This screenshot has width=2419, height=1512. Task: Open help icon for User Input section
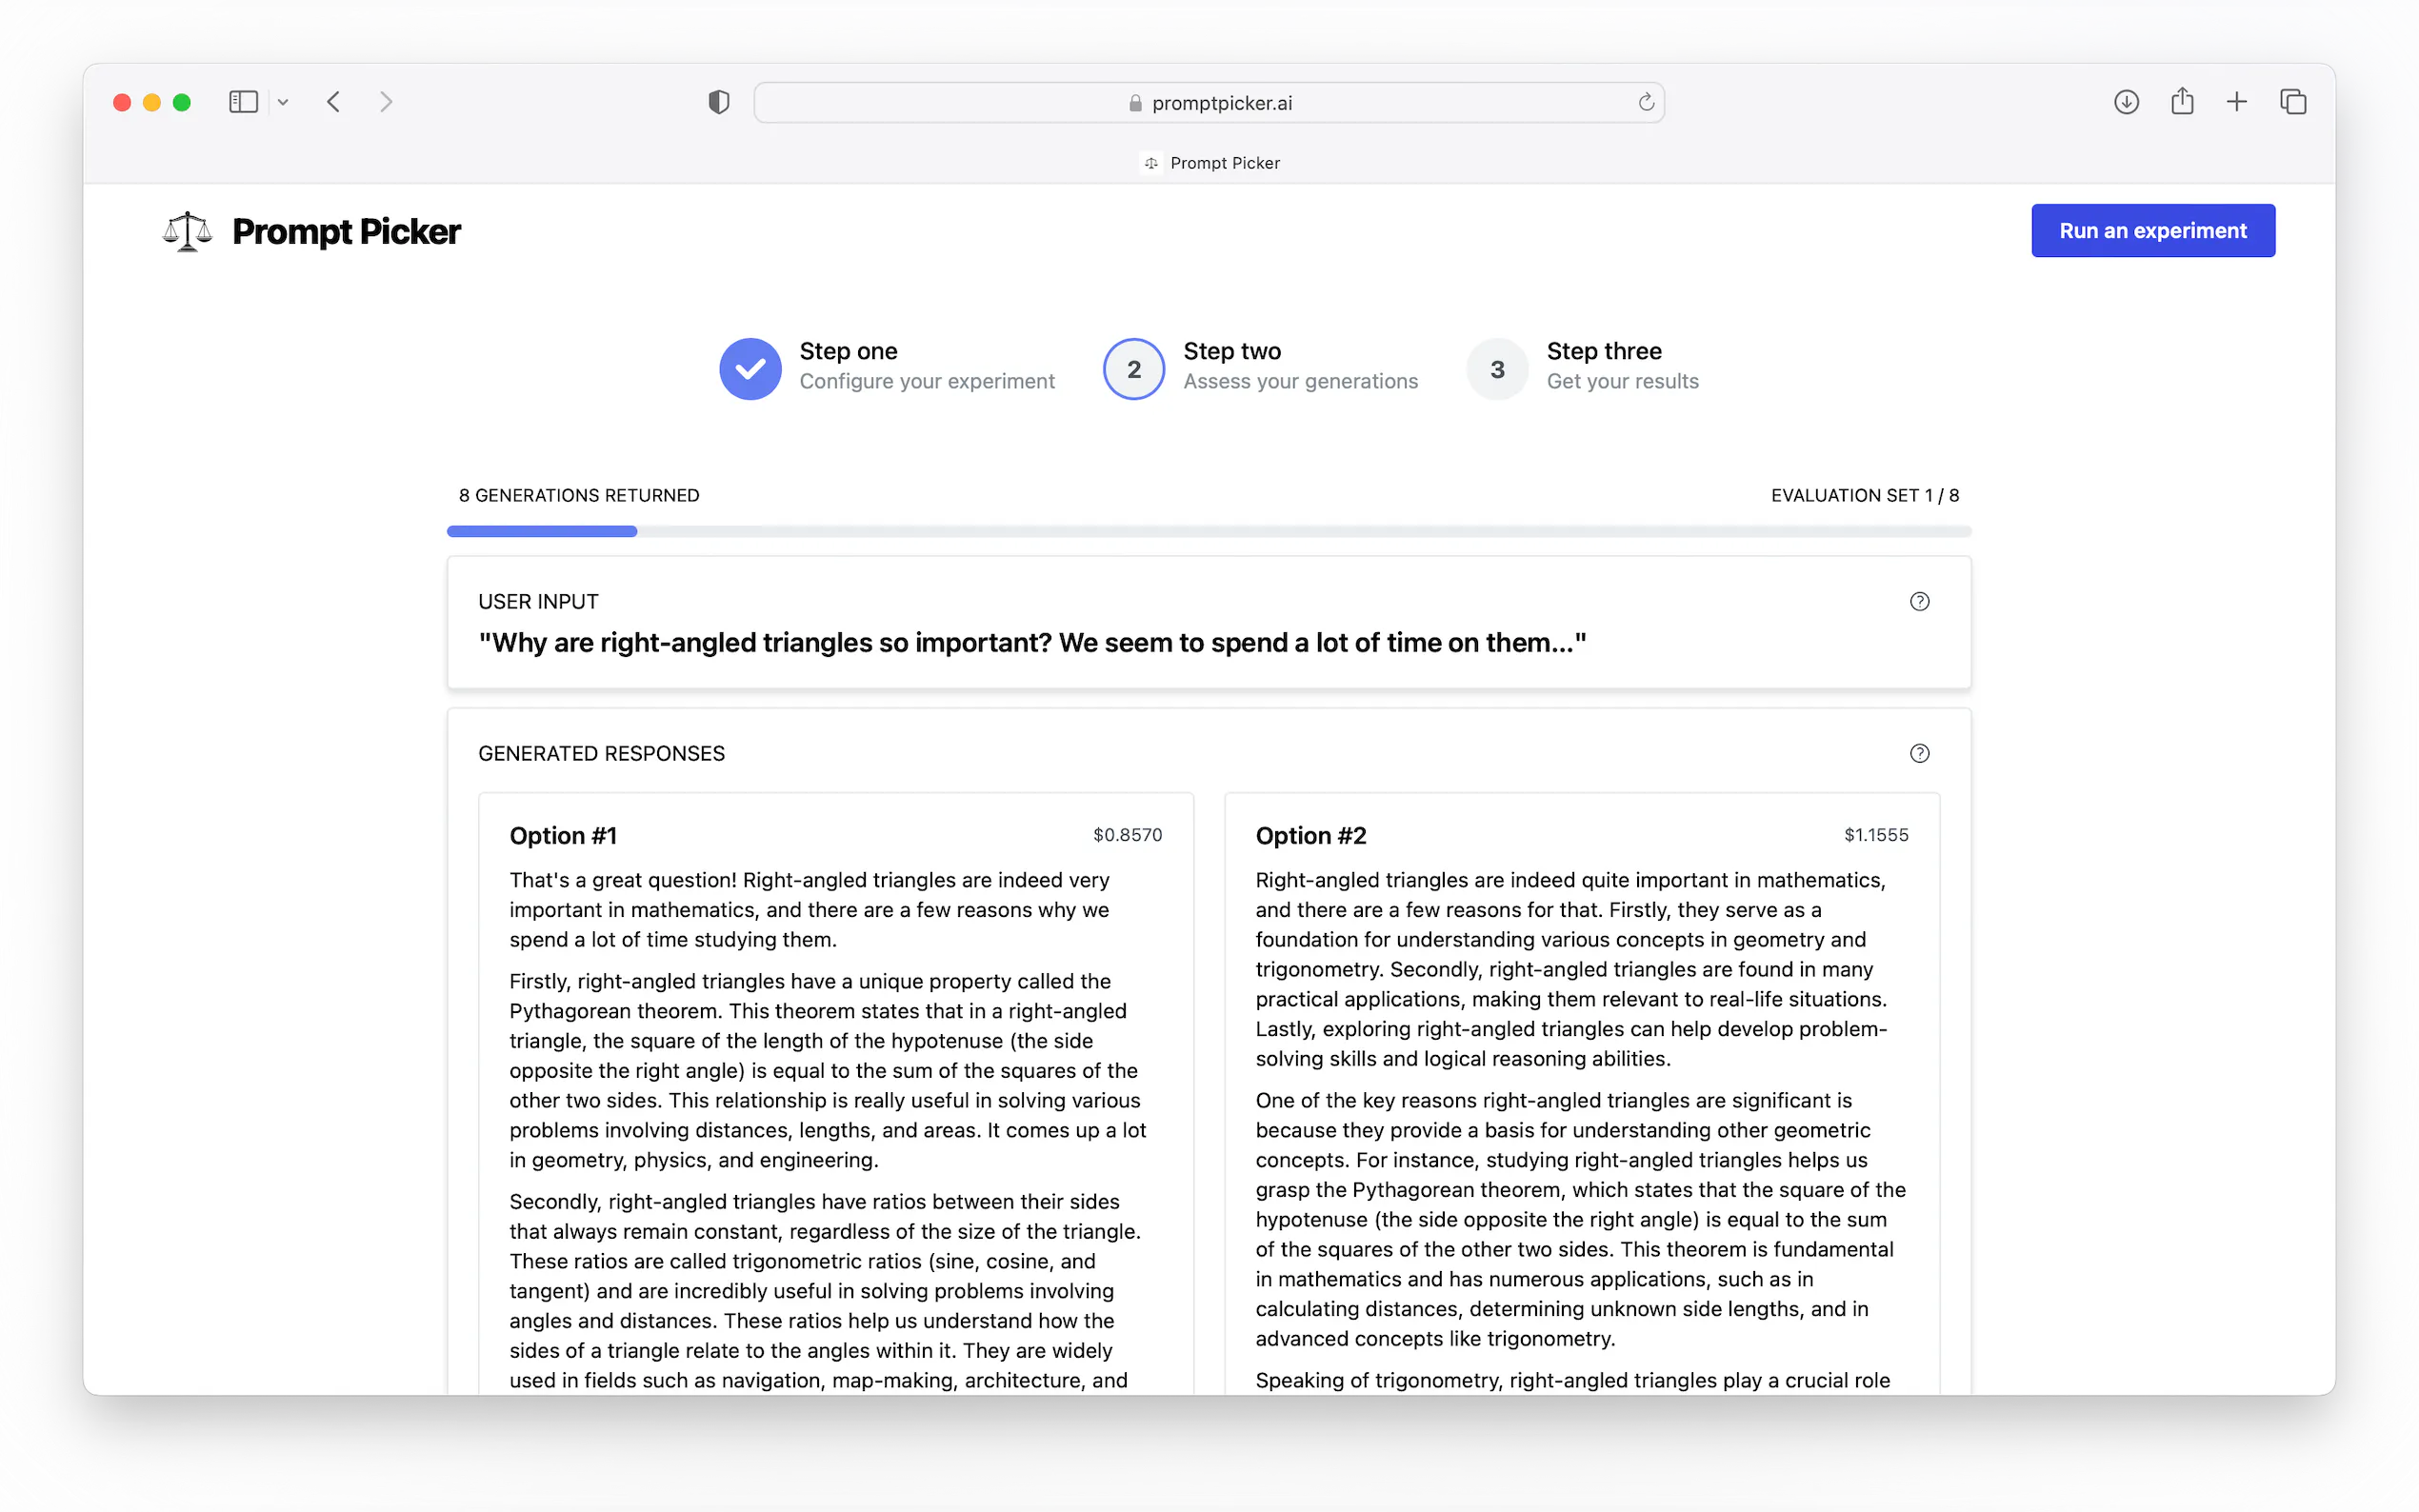tap(1919, 601)
